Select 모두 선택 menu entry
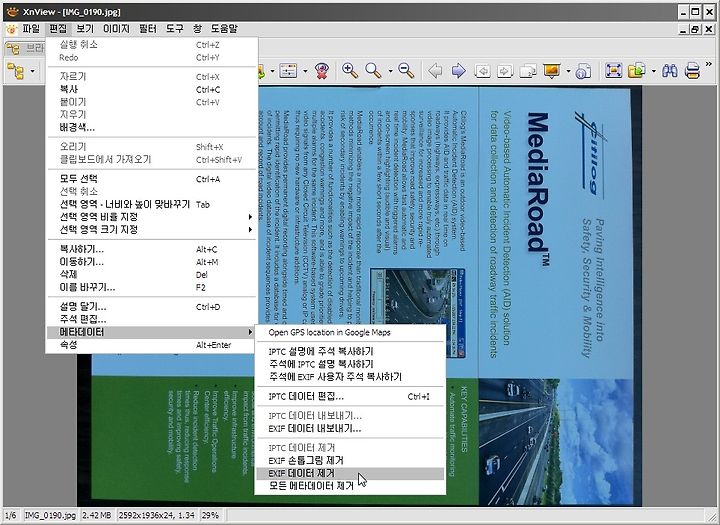The height and width of the screenshot is (525, 720). coord(152,179)
